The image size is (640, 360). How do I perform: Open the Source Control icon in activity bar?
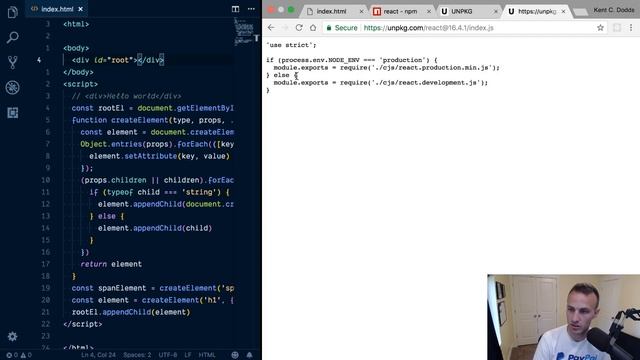coord(13,62)
